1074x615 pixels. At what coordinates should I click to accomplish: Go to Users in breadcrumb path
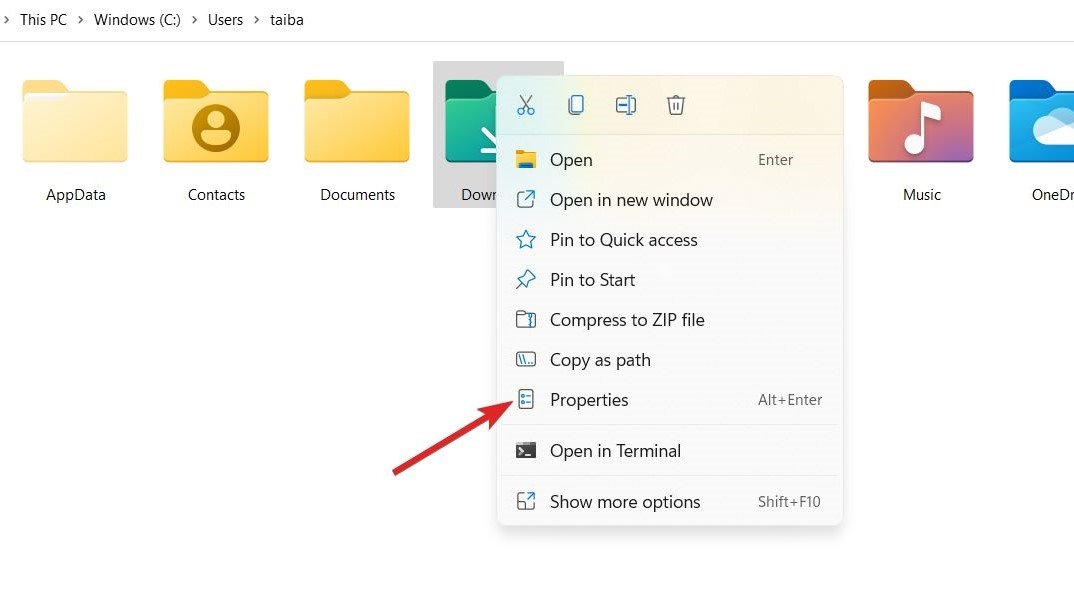225,20
